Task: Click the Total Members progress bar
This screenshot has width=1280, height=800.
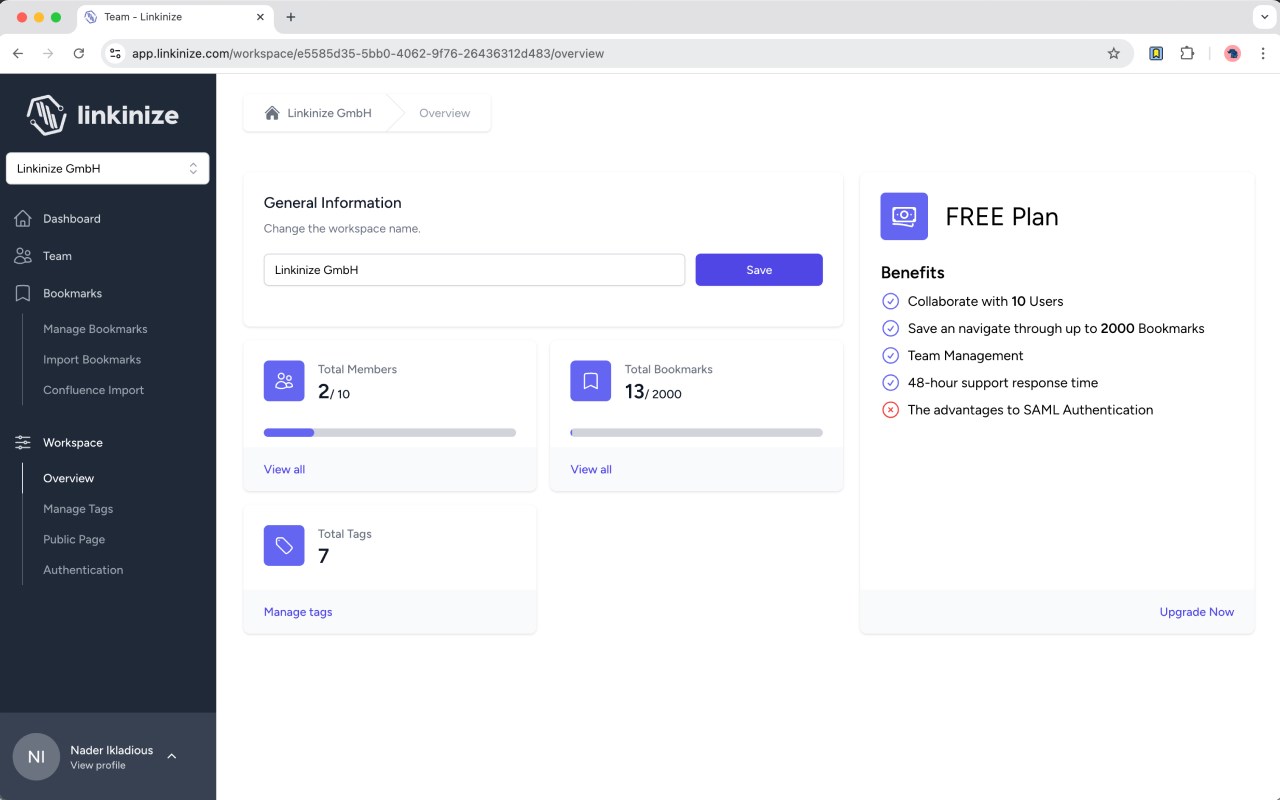Action: [x=390, y=433]
